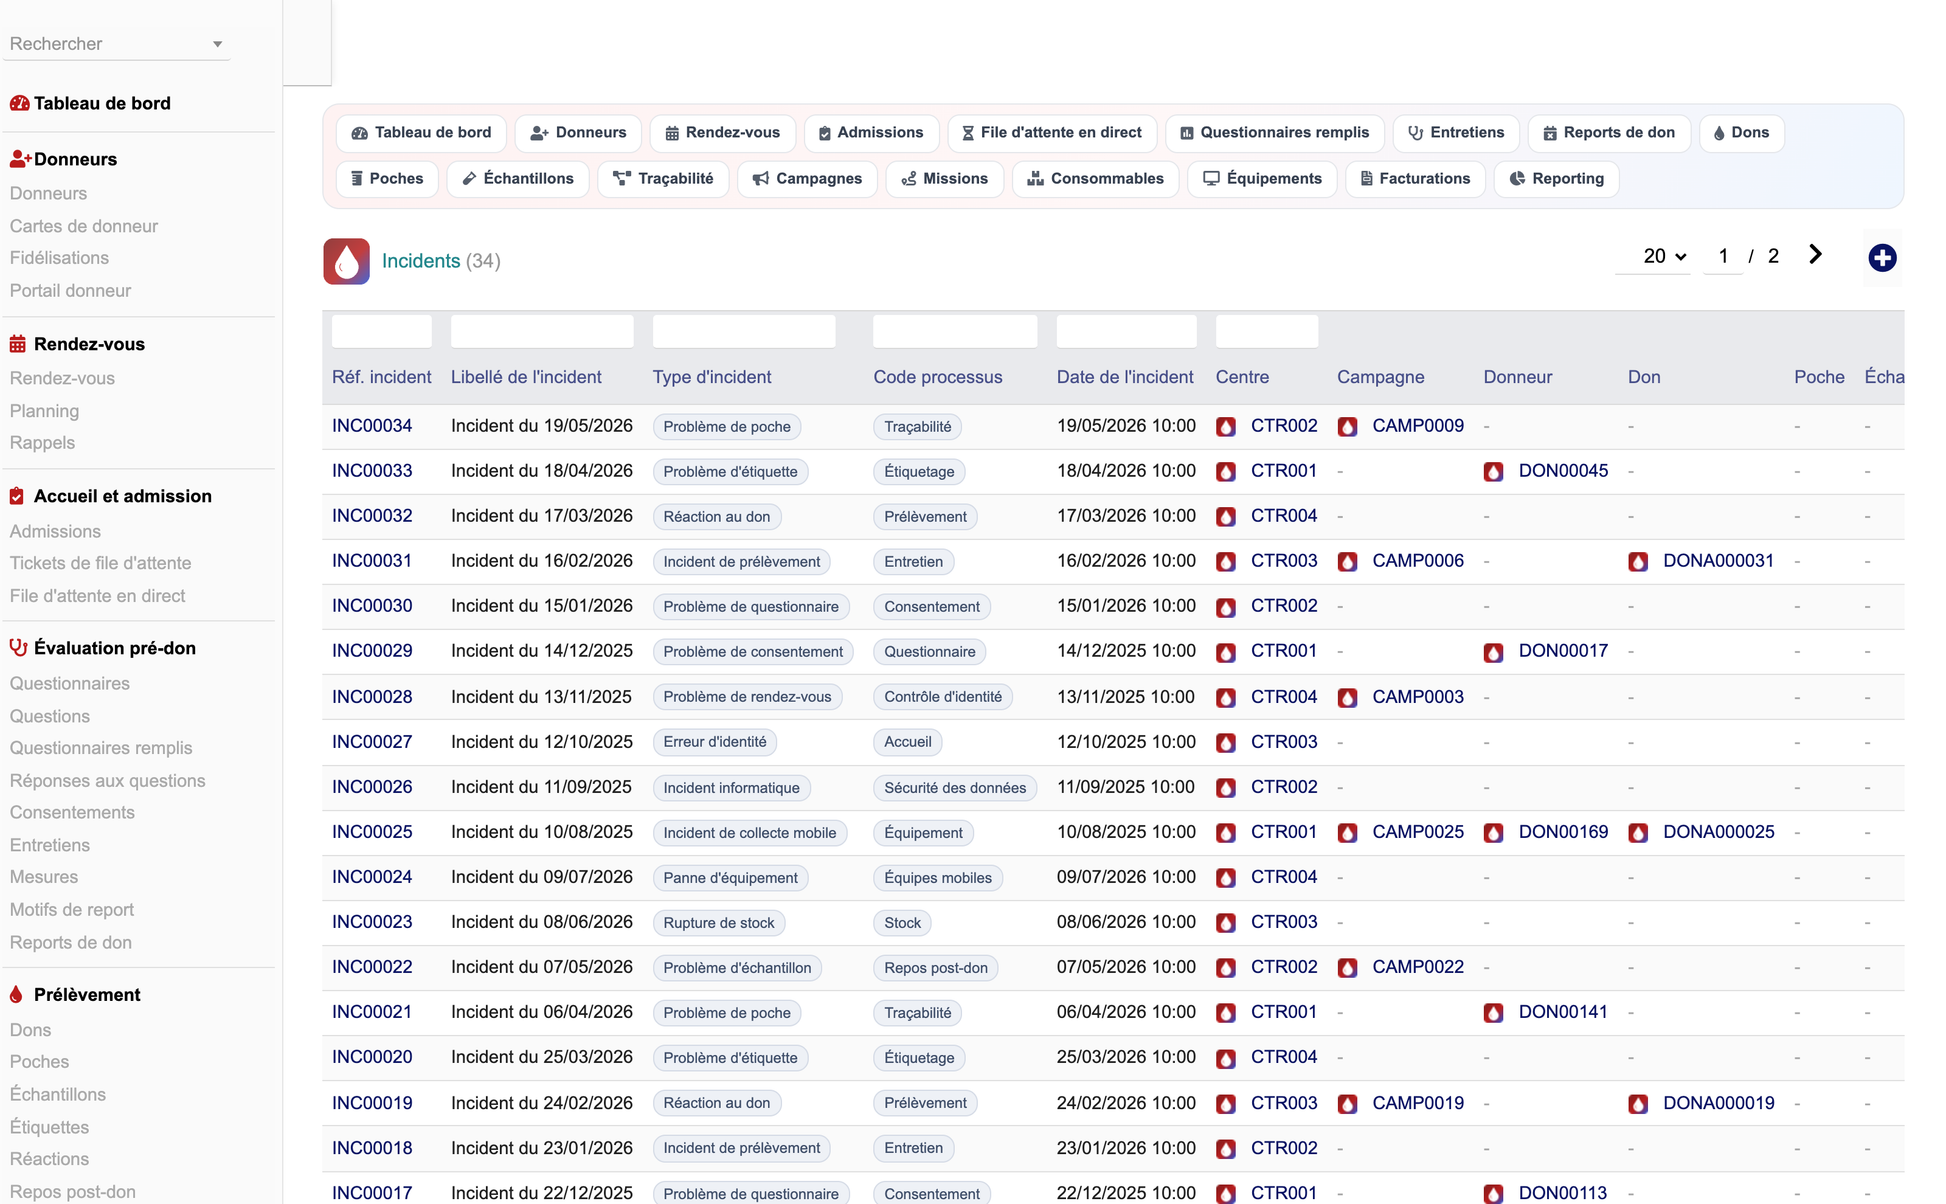This screenshot has height=1204, width=1946.
Task: Add a new incident with plus icon
Action: pos(1882,258)
